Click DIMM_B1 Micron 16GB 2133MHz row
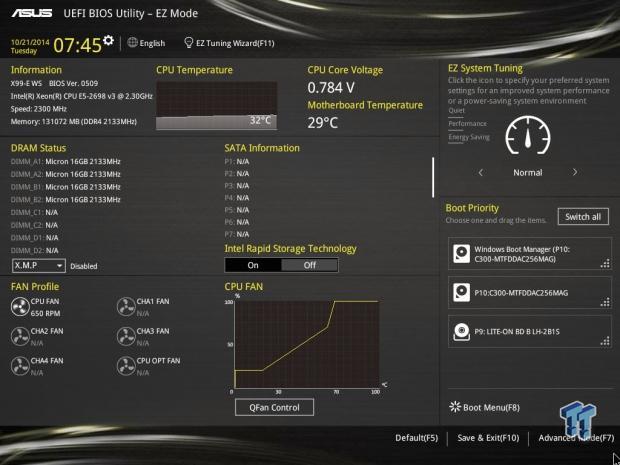This screenshot has width=620, height=465. click(x=66, y=187)
